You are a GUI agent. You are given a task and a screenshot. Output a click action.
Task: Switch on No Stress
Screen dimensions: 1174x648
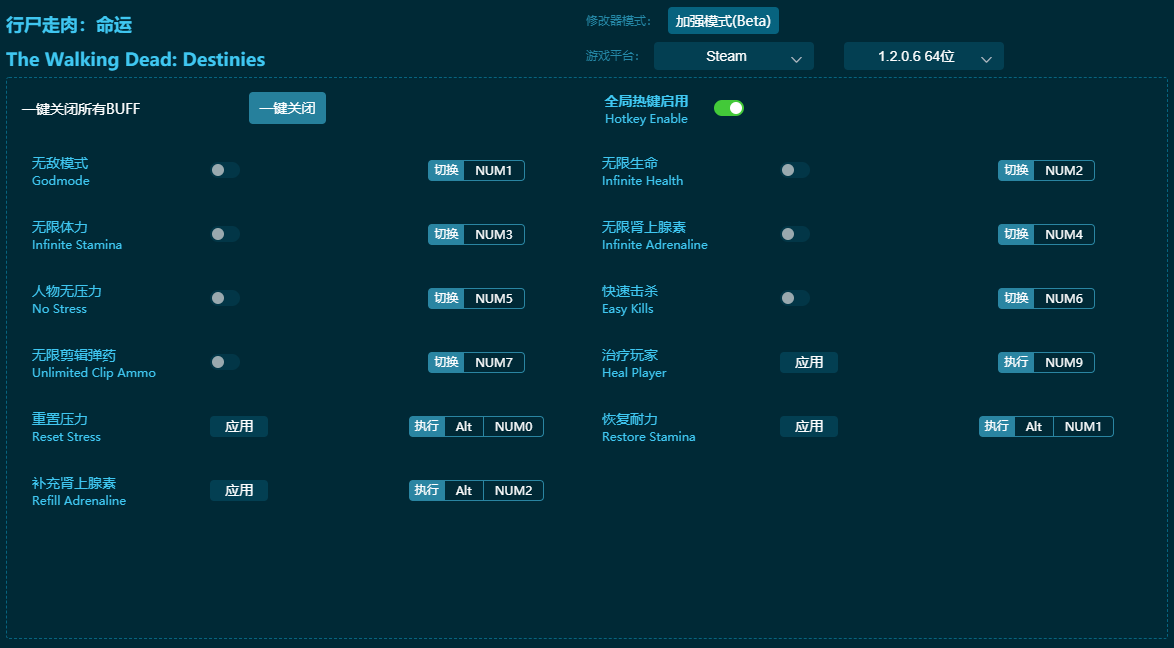pyautogui.click(x=224, y=298)
